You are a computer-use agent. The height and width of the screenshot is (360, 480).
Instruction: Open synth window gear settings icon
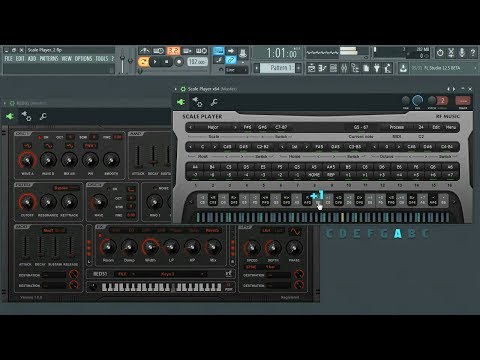pos(26,116)
